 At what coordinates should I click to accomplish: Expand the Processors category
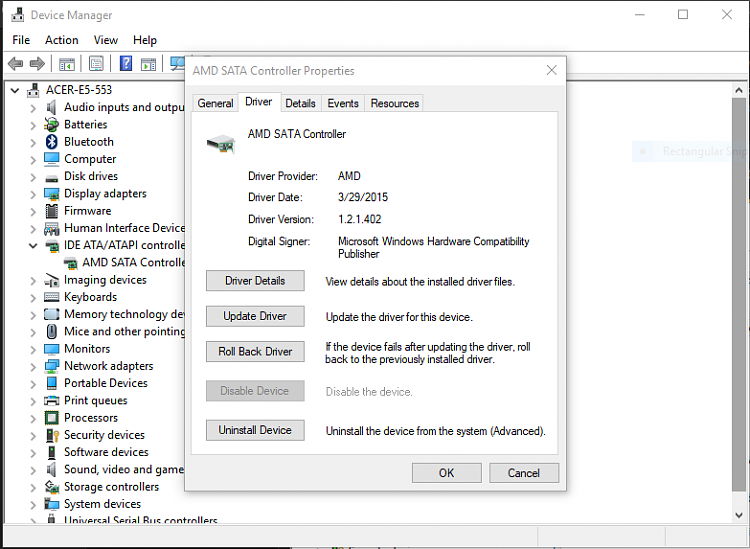[x=33, y=418]
